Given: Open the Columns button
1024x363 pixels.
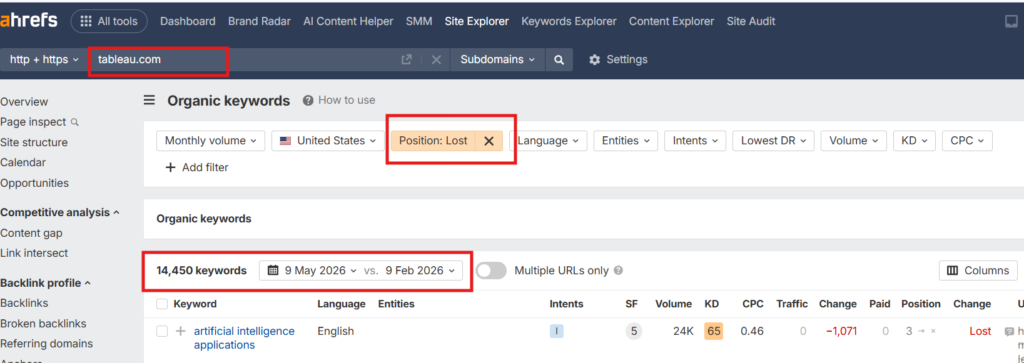Looking at the screenshot, I should 978,270.
